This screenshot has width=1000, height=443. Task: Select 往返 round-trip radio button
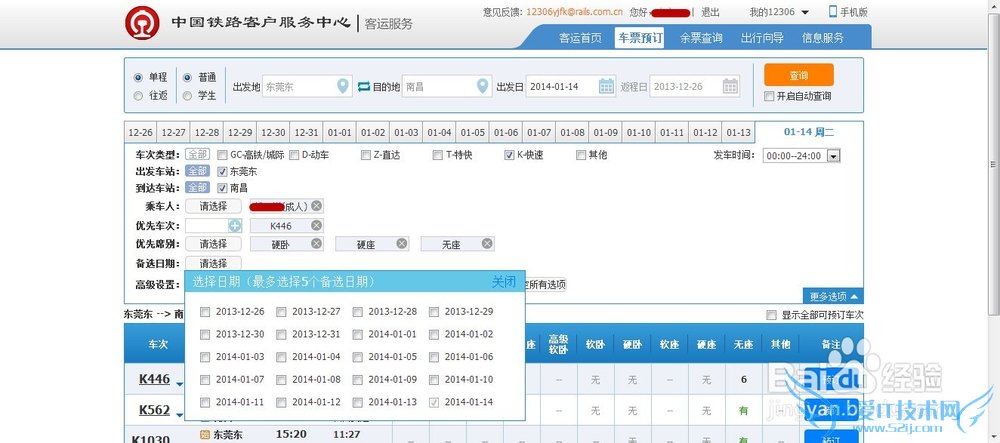(138, 96)
